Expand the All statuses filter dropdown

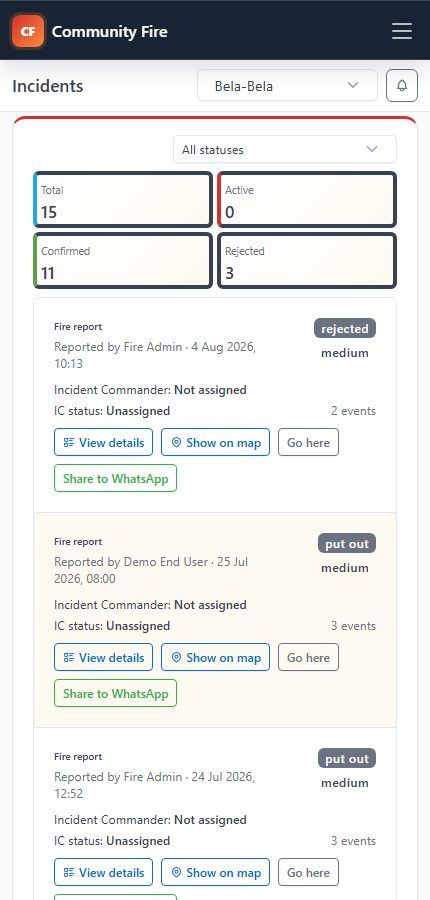pyautogui.click(x=285, y=149)
